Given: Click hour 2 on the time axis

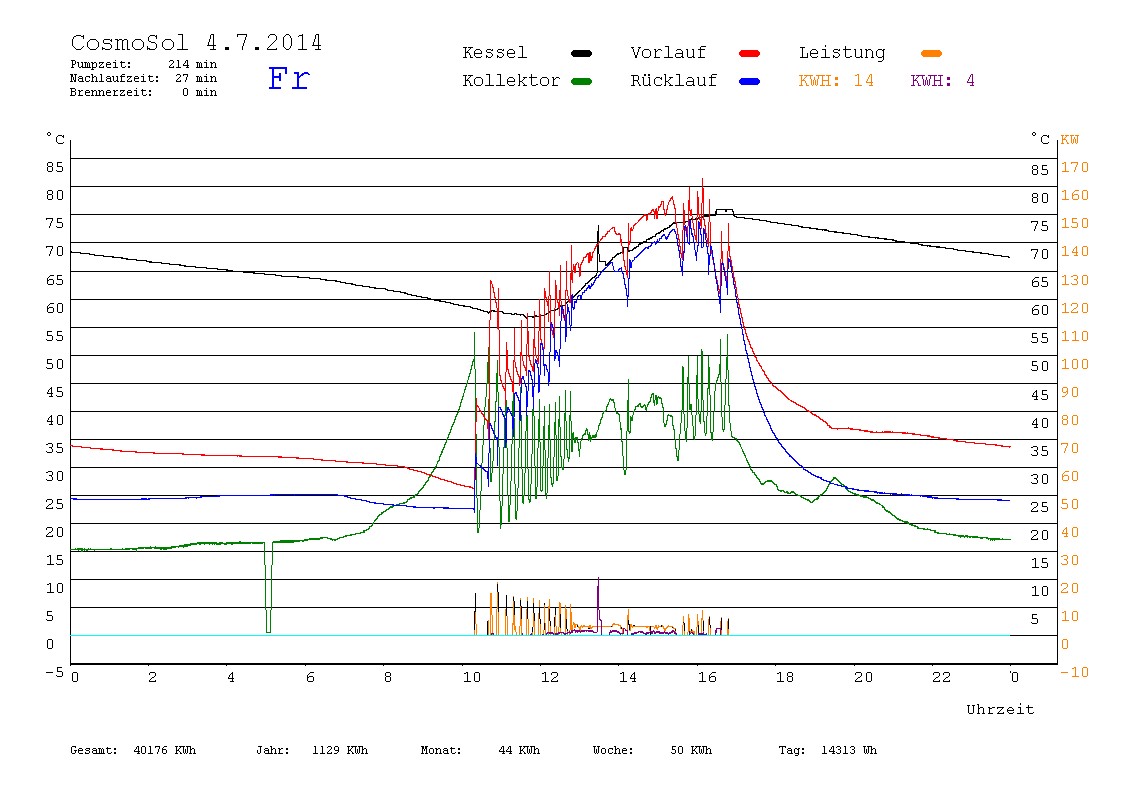Looking at the screenshot, I should coord(152,677).
